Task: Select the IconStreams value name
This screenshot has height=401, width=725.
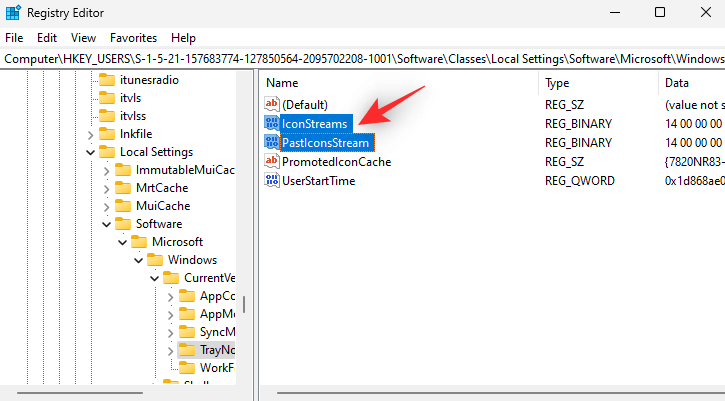Action: 314,124
